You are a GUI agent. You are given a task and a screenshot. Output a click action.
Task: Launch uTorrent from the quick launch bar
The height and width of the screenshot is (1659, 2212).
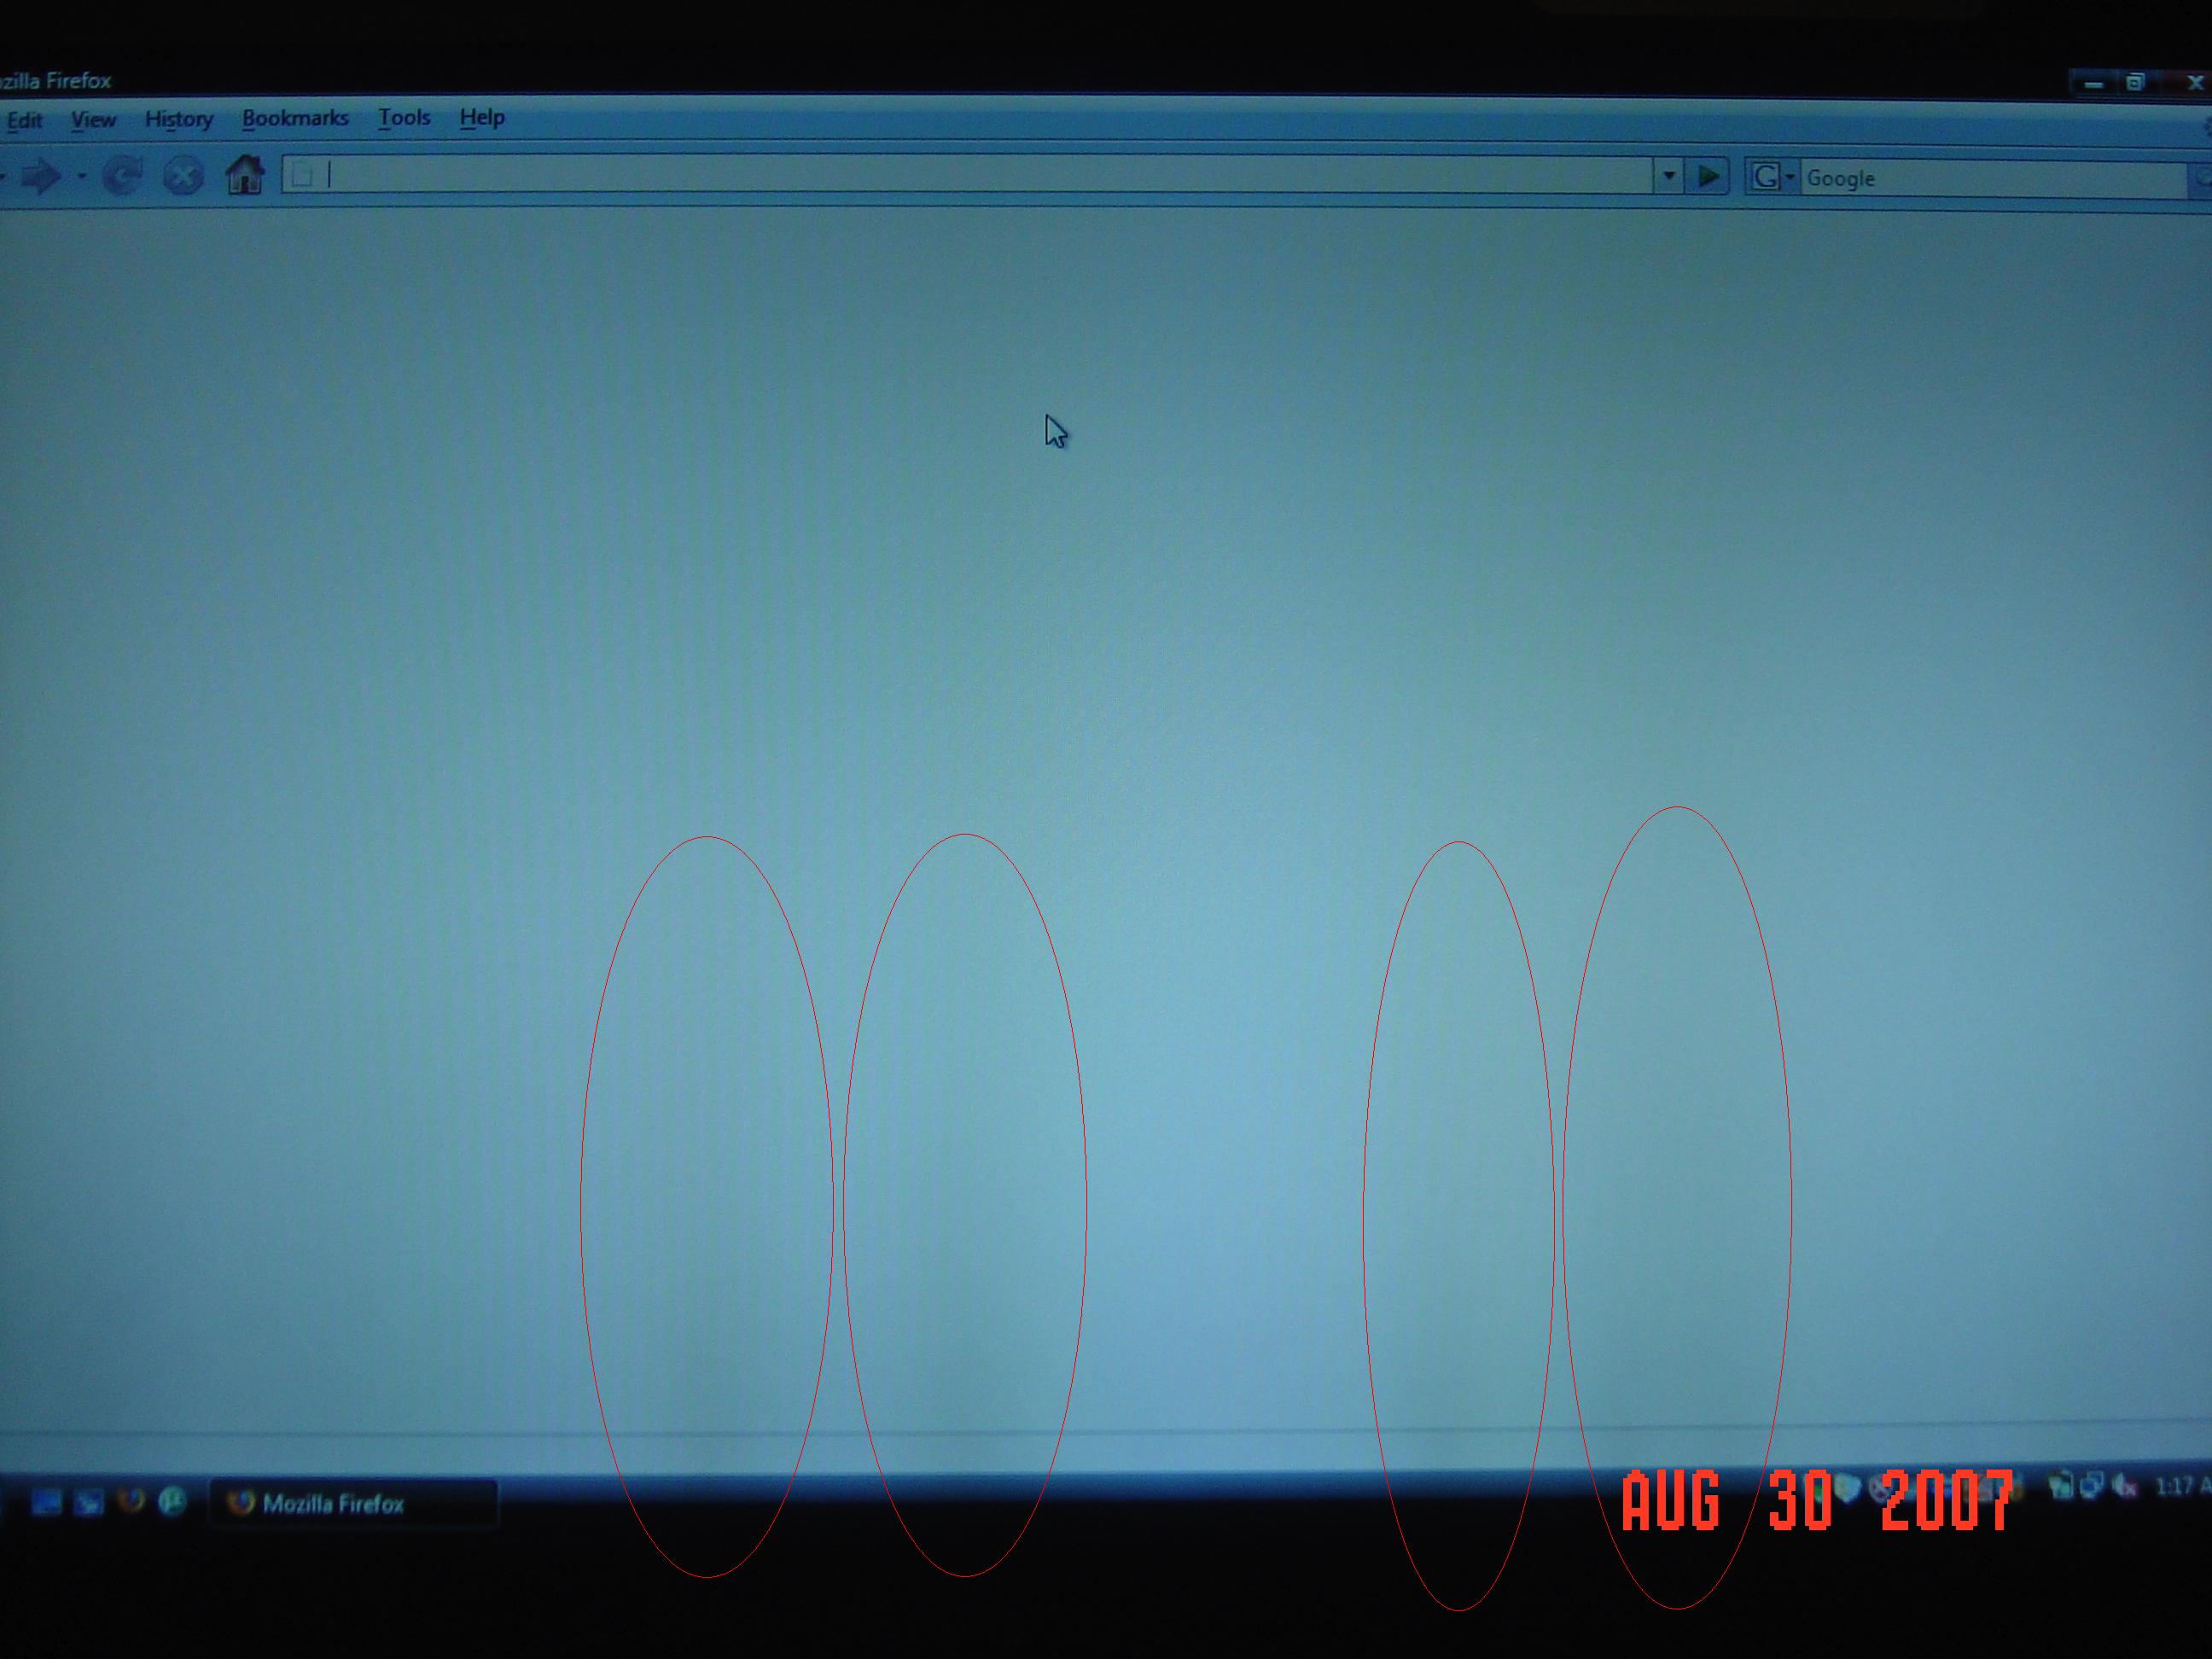tap(173, 1502)
